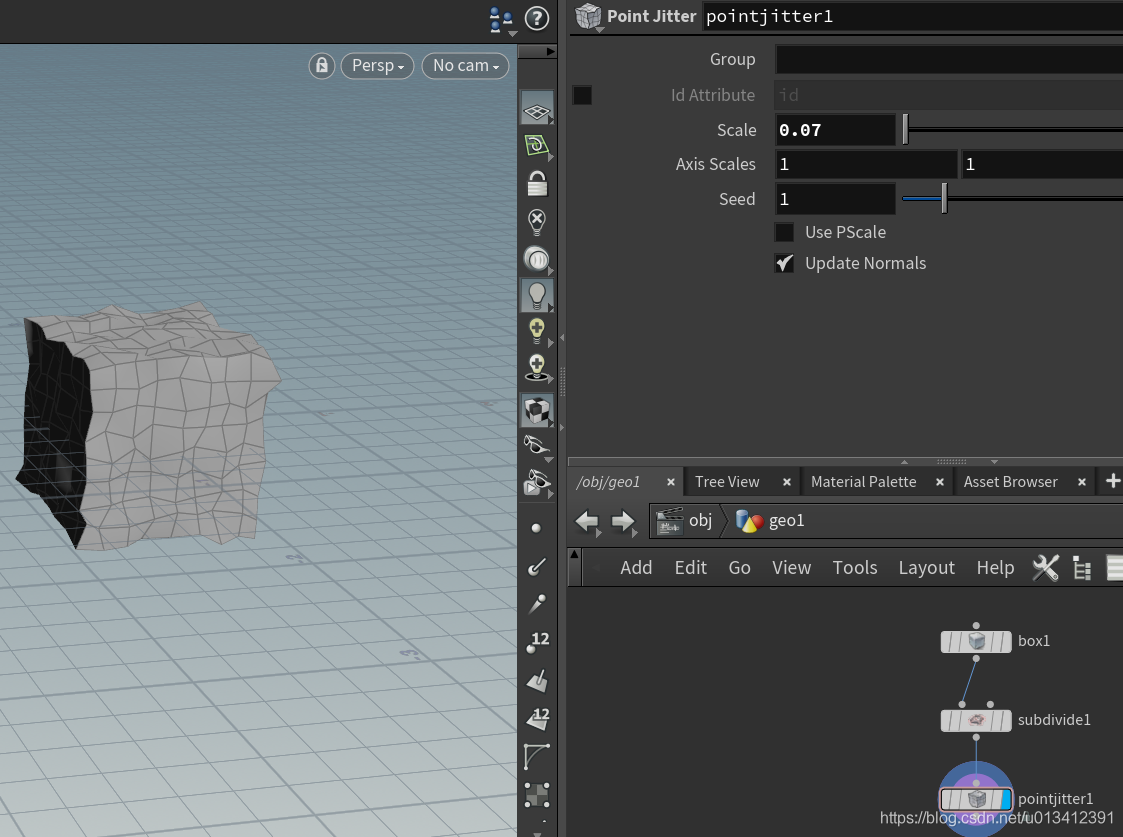Close the Material Palette tab

click(940, 483)
